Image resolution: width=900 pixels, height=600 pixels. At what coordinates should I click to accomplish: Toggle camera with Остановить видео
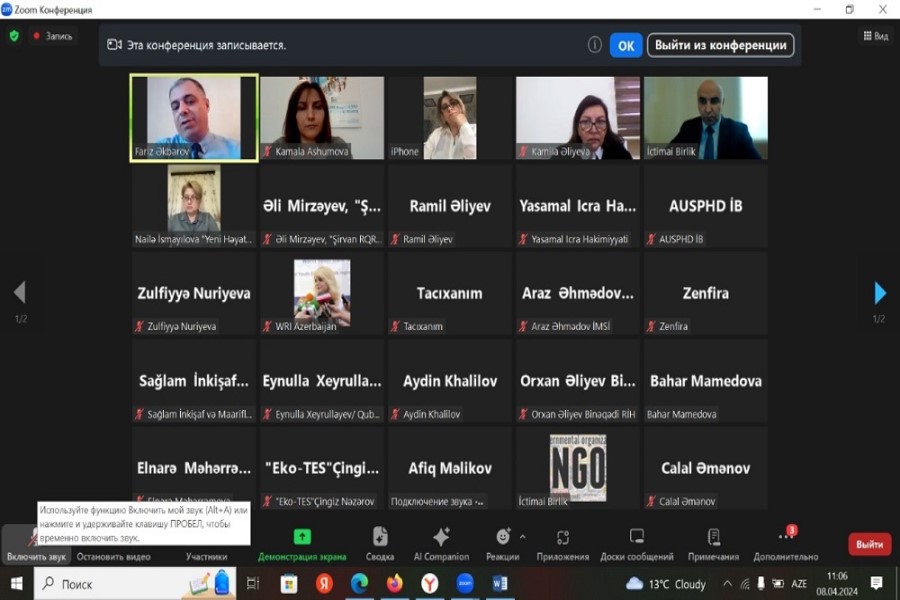coord(114,556)
